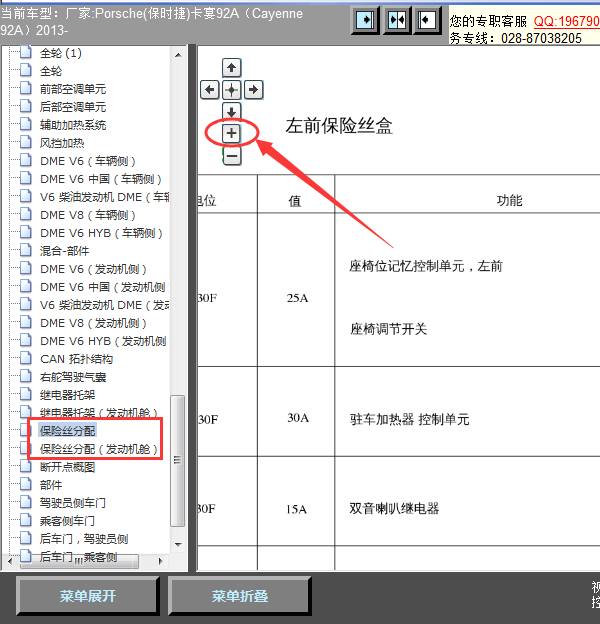This screenshot has width=600, height=624.
Task: Click the horizontal scrollbar right arrow in tree
Action: pos(160,562)
